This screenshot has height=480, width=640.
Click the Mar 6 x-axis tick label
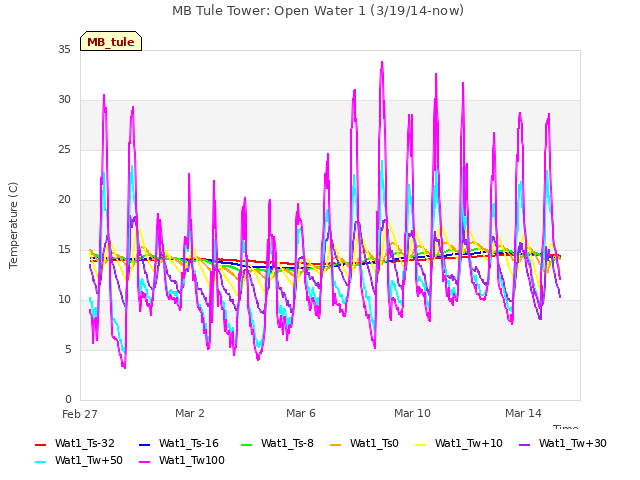[301, 413]
